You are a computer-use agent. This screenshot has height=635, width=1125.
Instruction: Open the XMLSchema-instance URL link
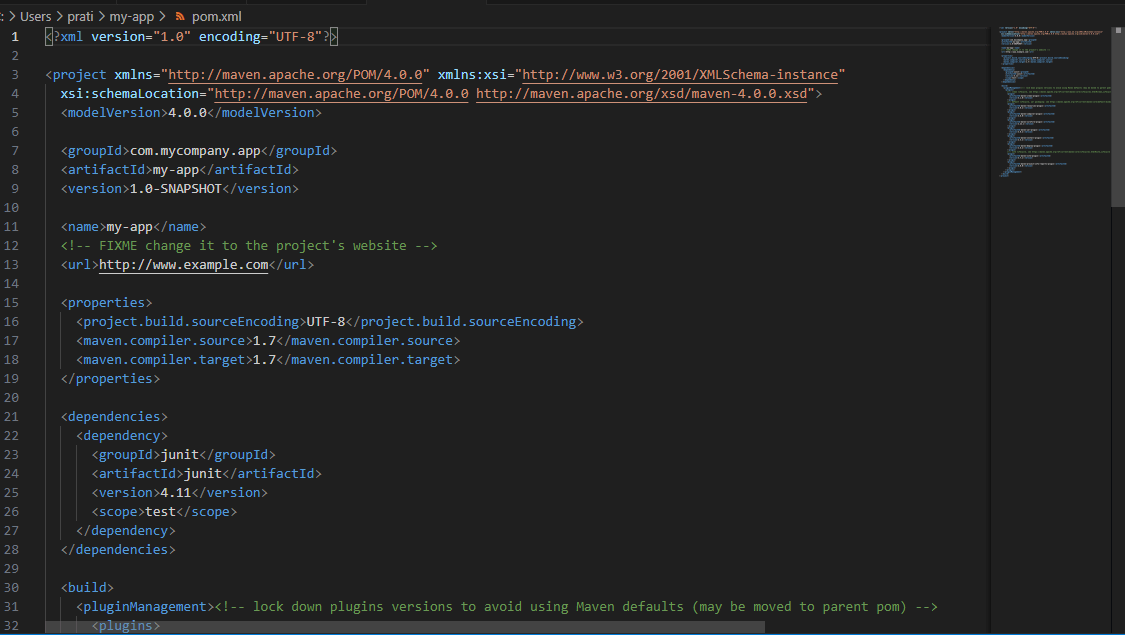coord(682,75)
